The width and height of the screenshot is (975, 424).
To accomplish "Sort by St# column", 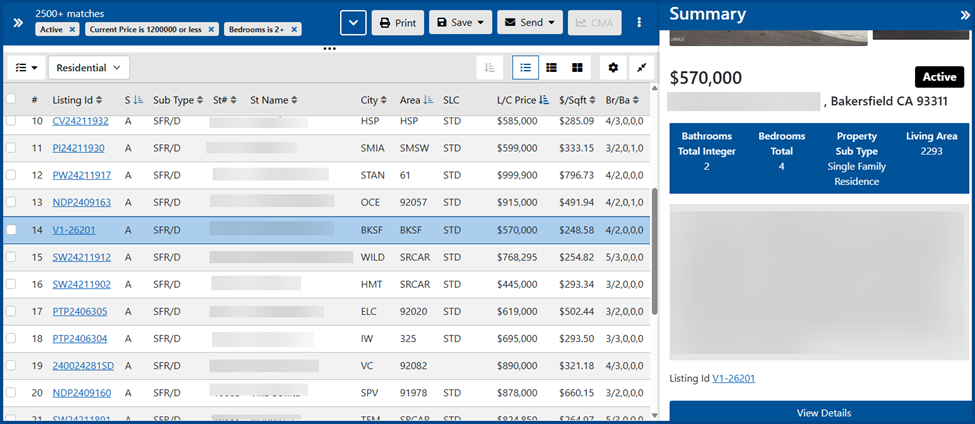I will (224, 99).
